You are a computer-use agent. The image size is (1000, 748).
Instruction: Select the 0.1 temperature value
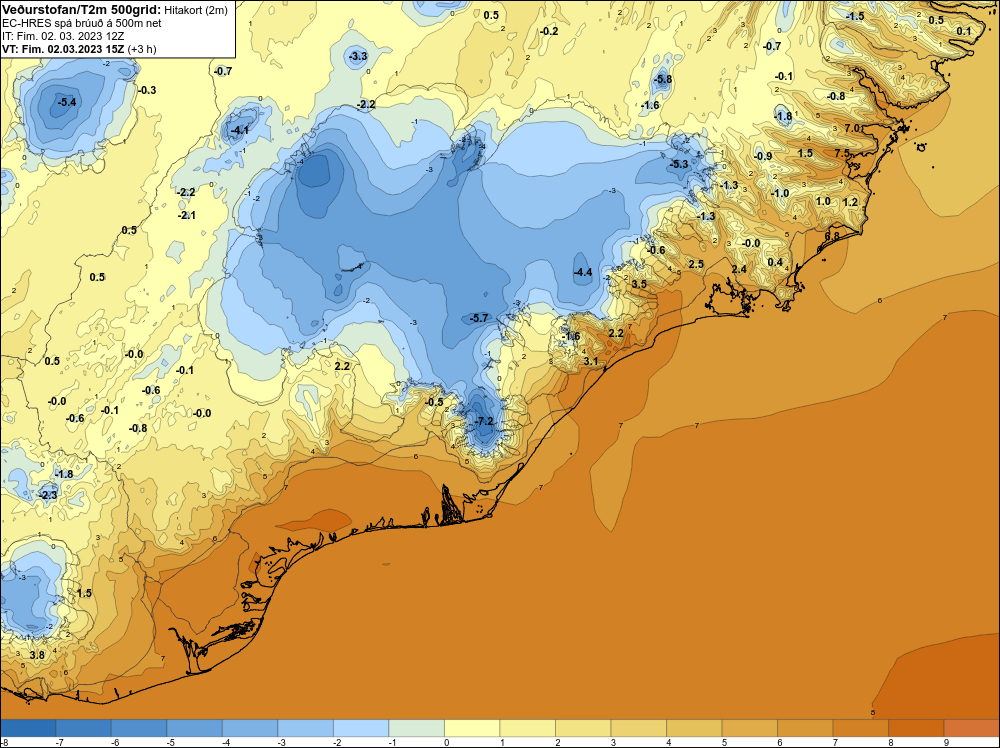(x=964, y=31)
